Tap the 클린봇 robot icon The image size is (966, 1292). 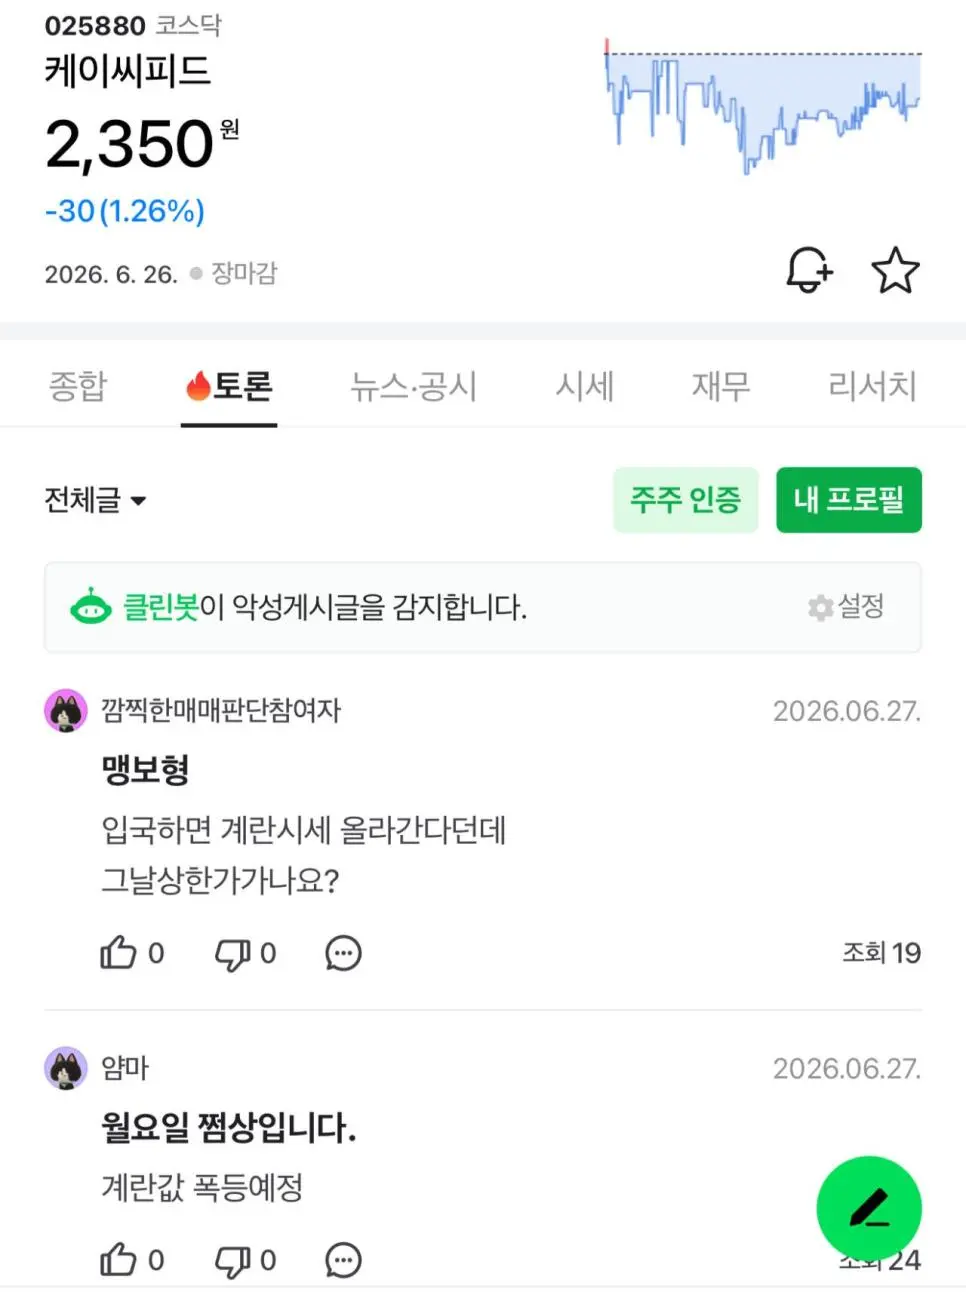(x=91, y=606)
